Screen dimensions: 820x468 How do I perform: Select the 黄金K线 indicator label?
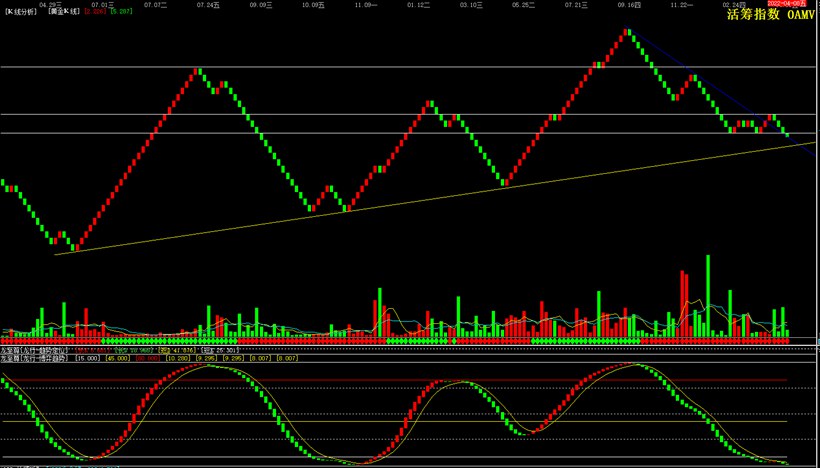[x=63, y=11]
